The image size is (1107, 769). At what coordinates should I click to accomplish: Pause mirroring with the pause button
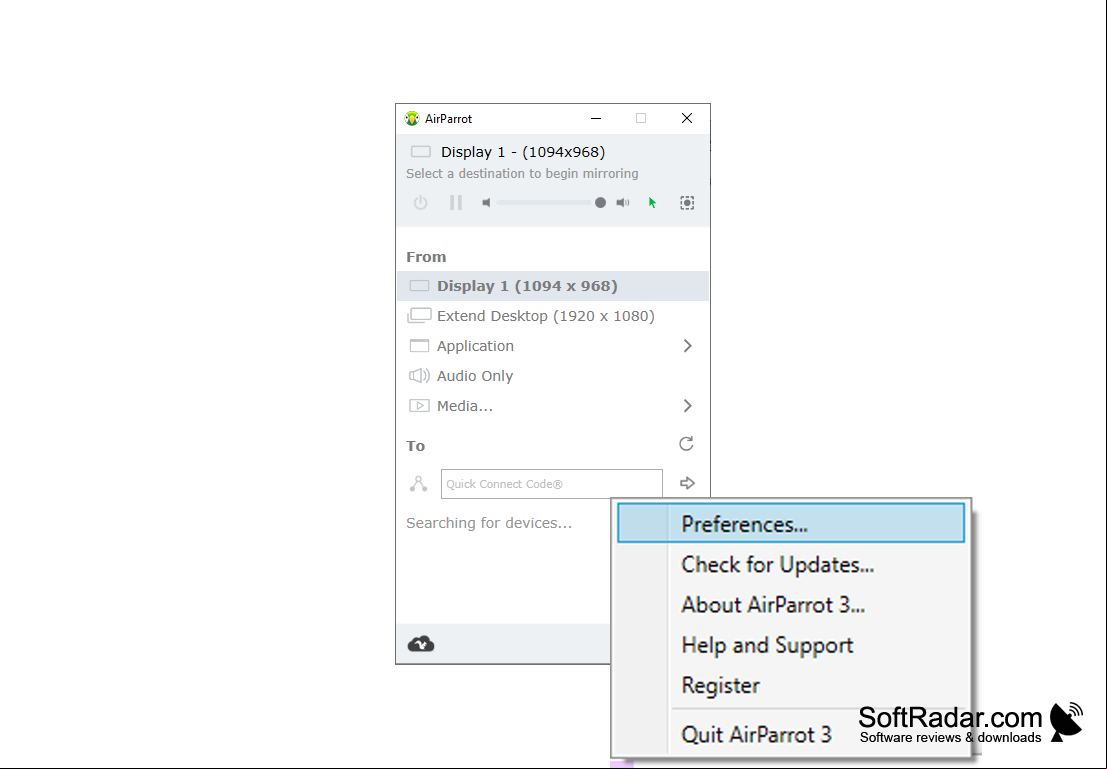(455, 203)
